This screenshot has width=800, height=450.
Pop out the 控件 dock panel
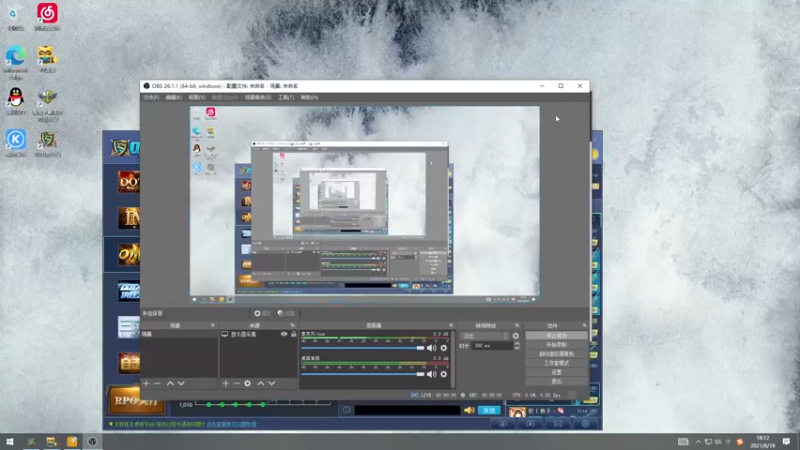[584, 325]
